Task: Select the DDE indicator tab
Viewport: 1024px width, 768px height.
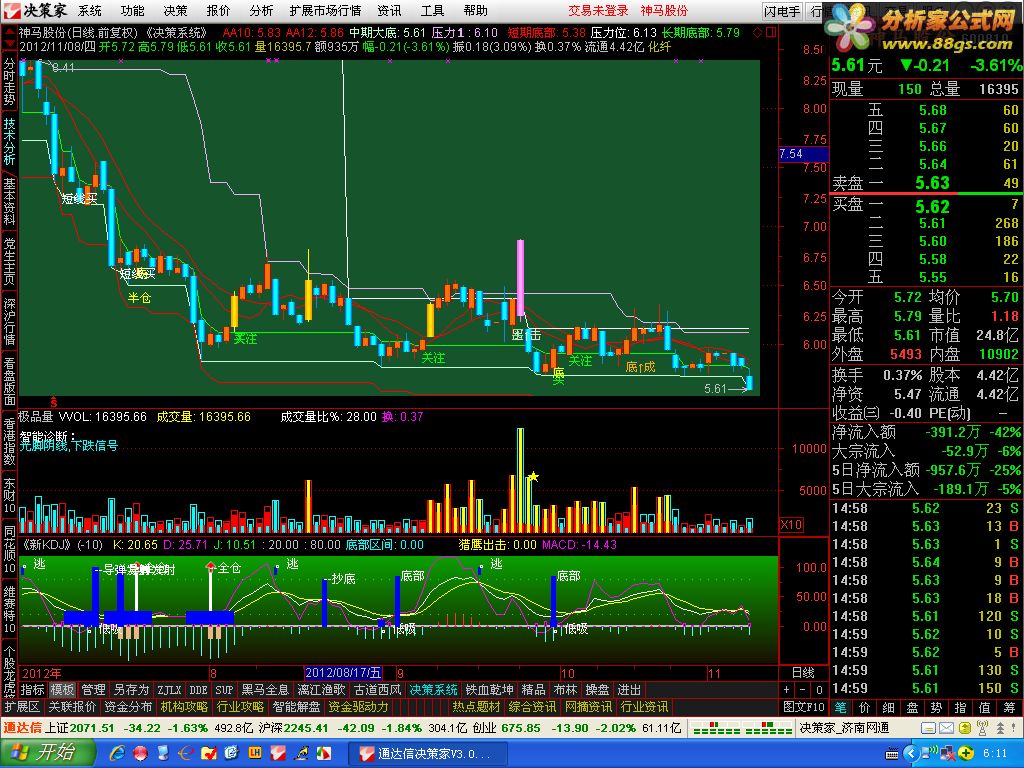Action: (198, 690)
